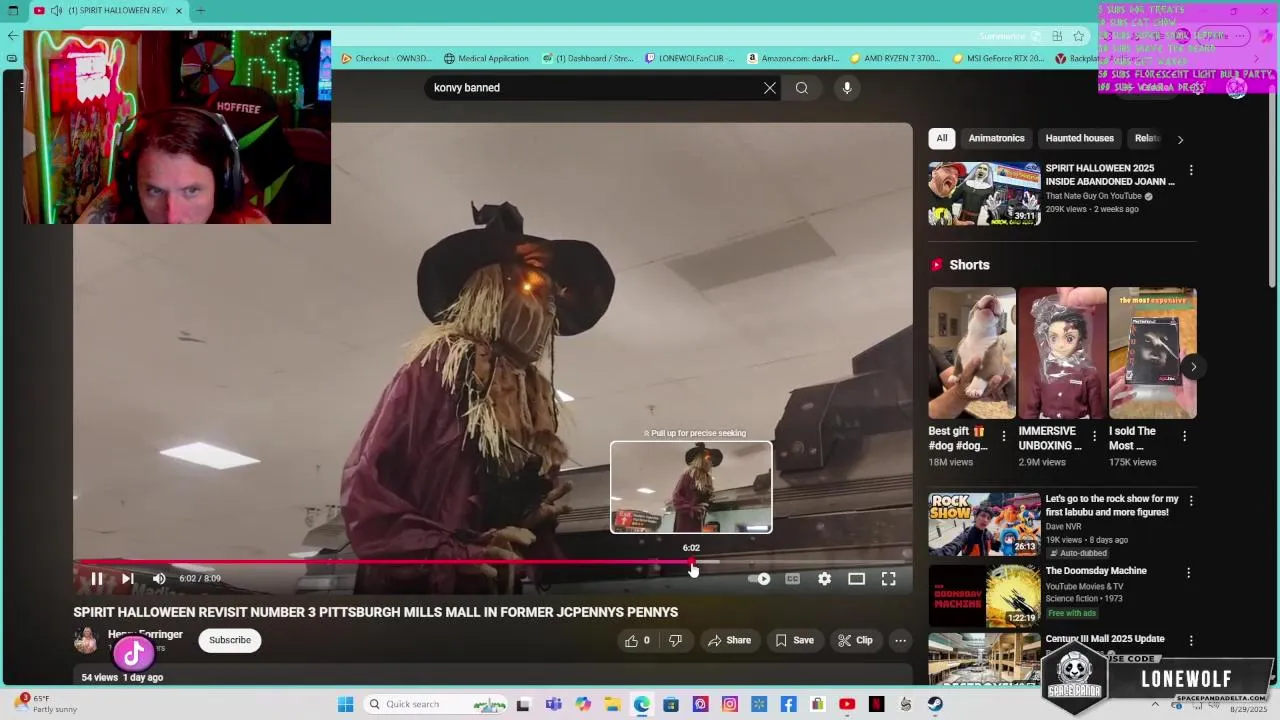1280x720 pixels.
Task: Open the '(1) Dashboard / Stre...' bookmark
Action: (588, 59)
